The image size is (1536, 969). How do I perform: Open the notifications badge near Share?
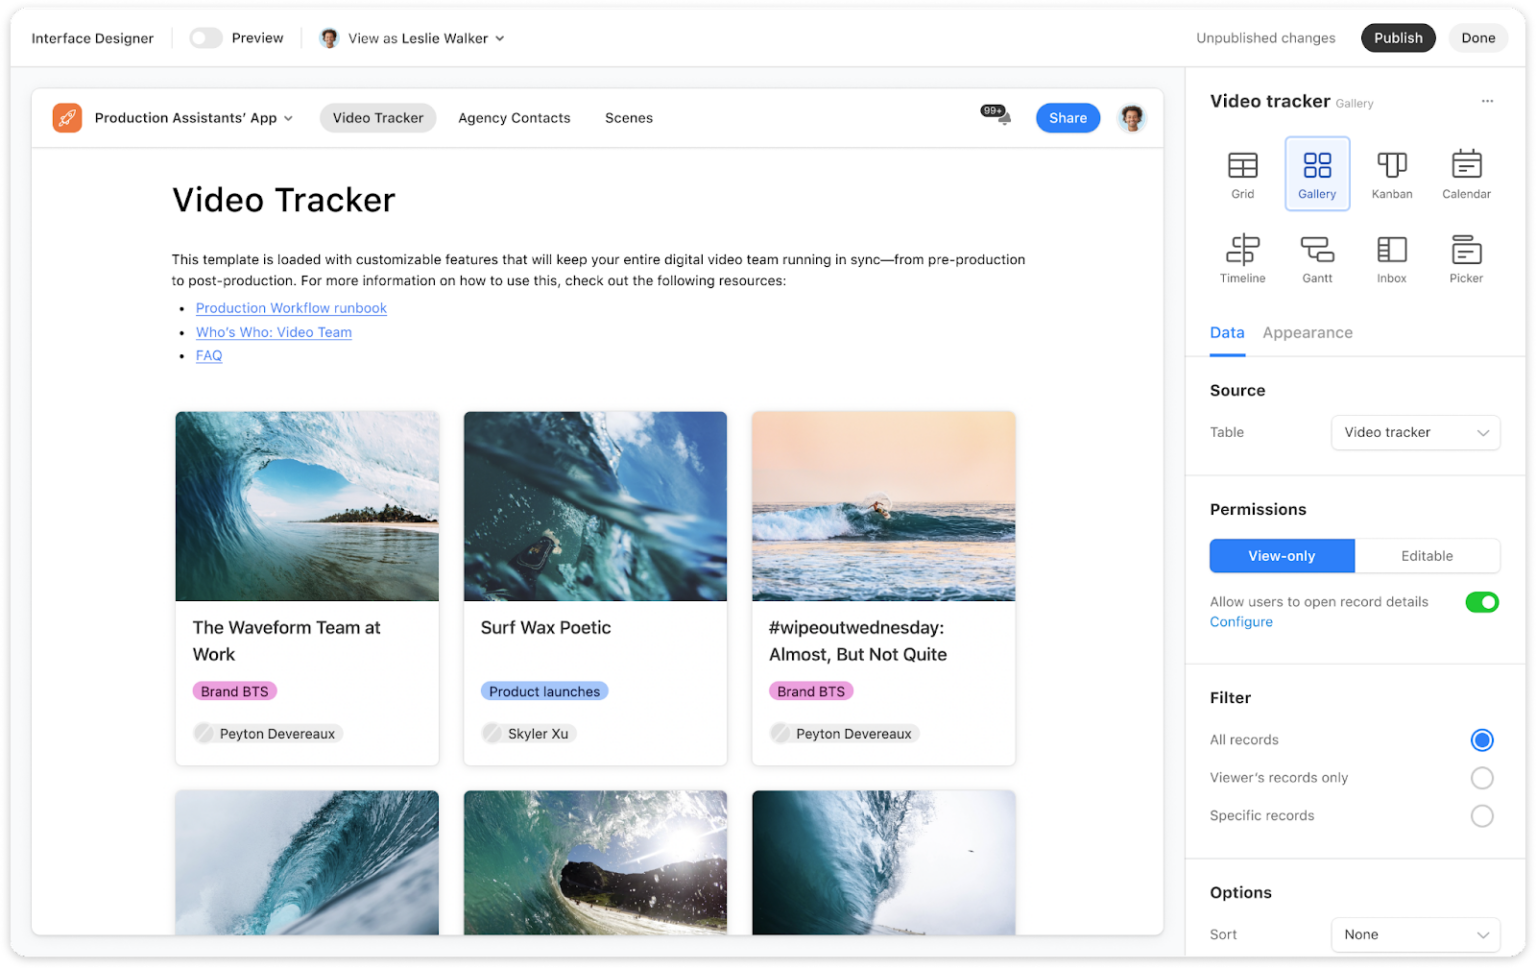[x=993, y=112]
